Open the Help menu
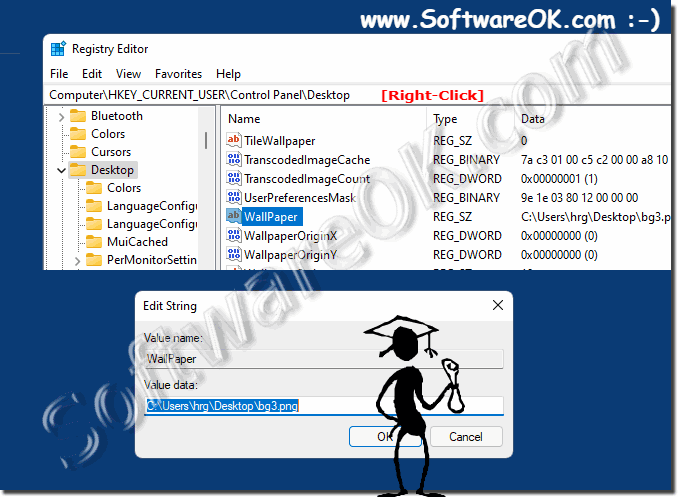The width and height of the screenshot is (678, 497). [x=228, y=74]
